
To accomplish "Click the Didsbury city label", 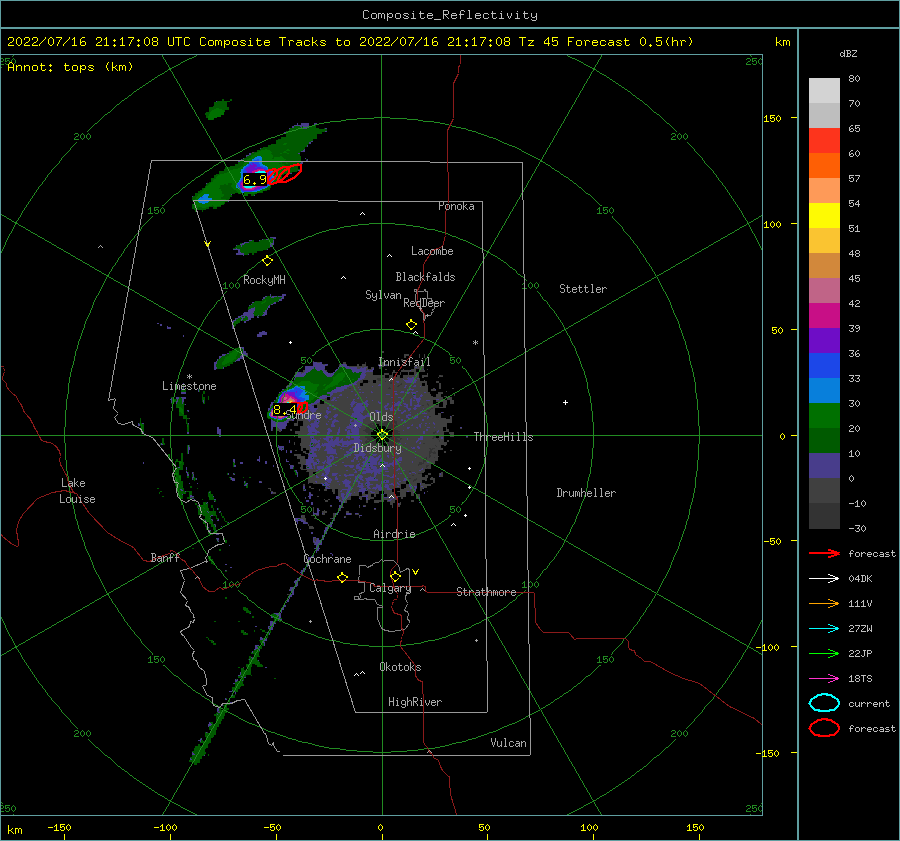I will point(378,448).
